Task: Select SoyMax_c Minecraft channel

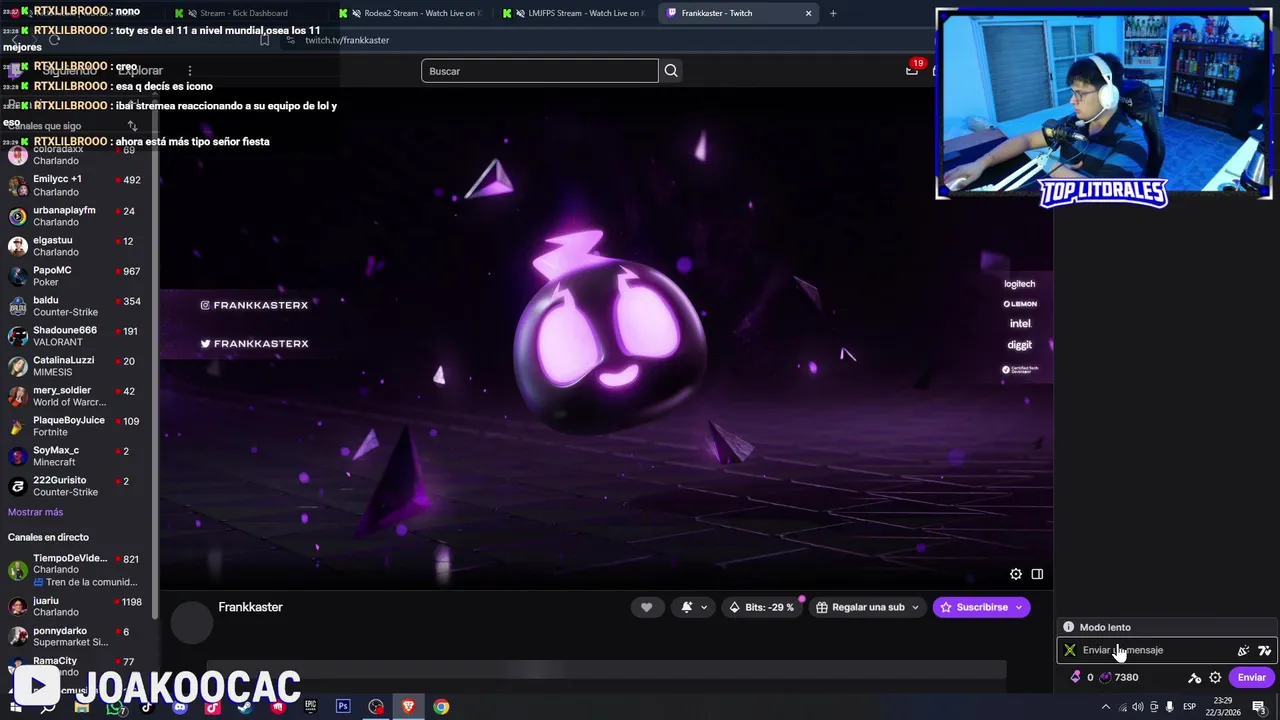Action: (x=78, y=456)
